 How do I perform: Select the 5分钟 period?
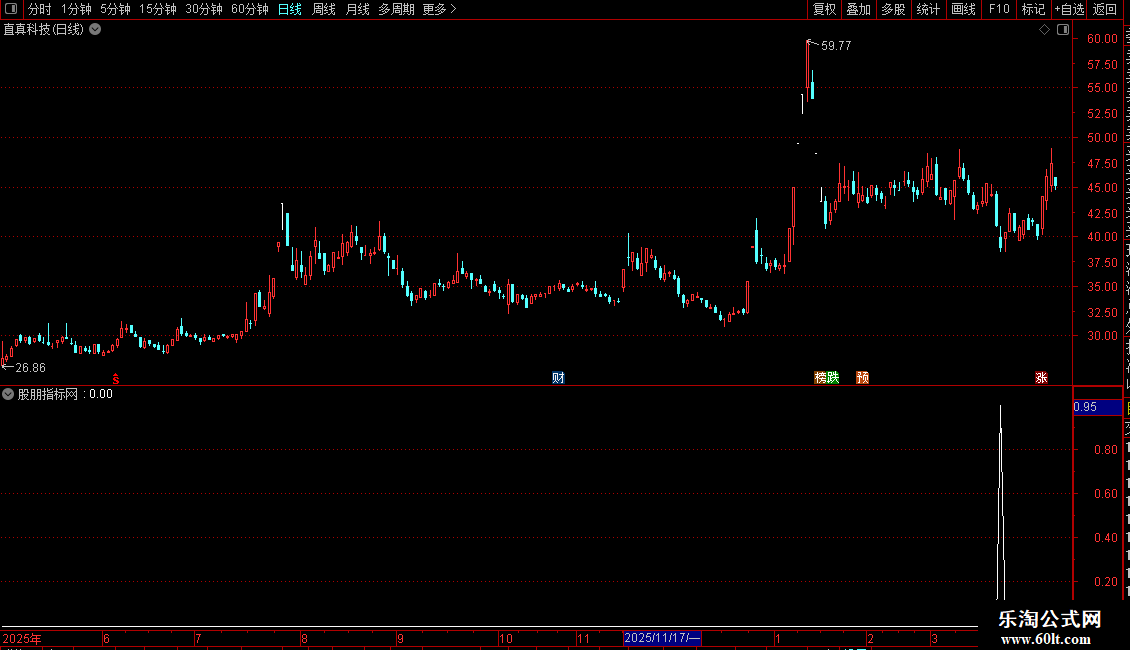point(115,9)
